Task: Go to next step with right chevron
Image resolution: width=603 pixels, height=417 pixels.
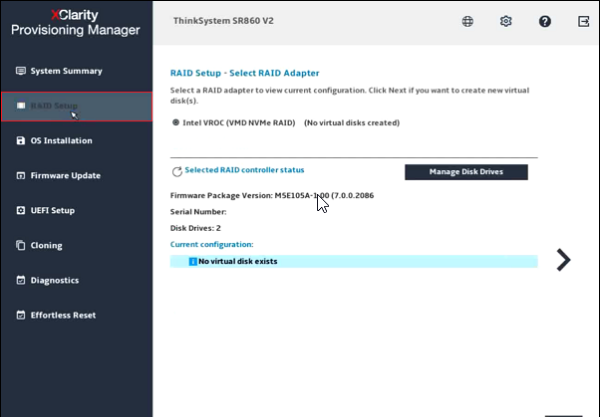Action: [x=563, y=260]
